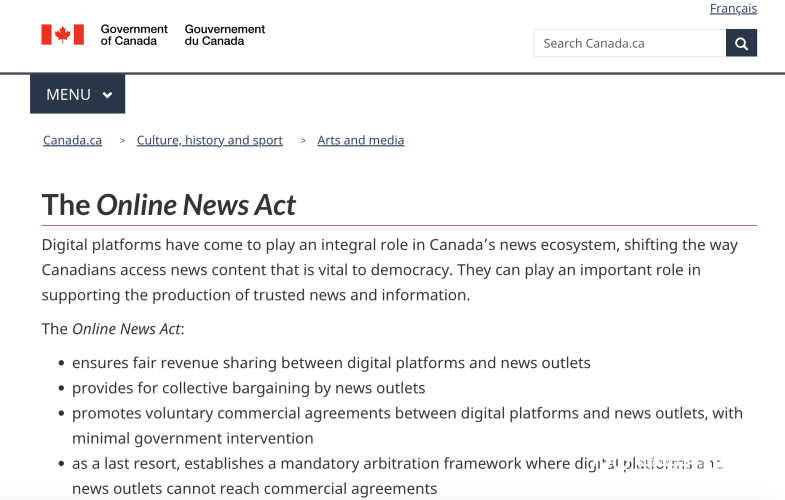The height and width of the screenshot is (500, 785).
Task: Focus the Search Canada.ca input field
Action: (x=630, y=43)
